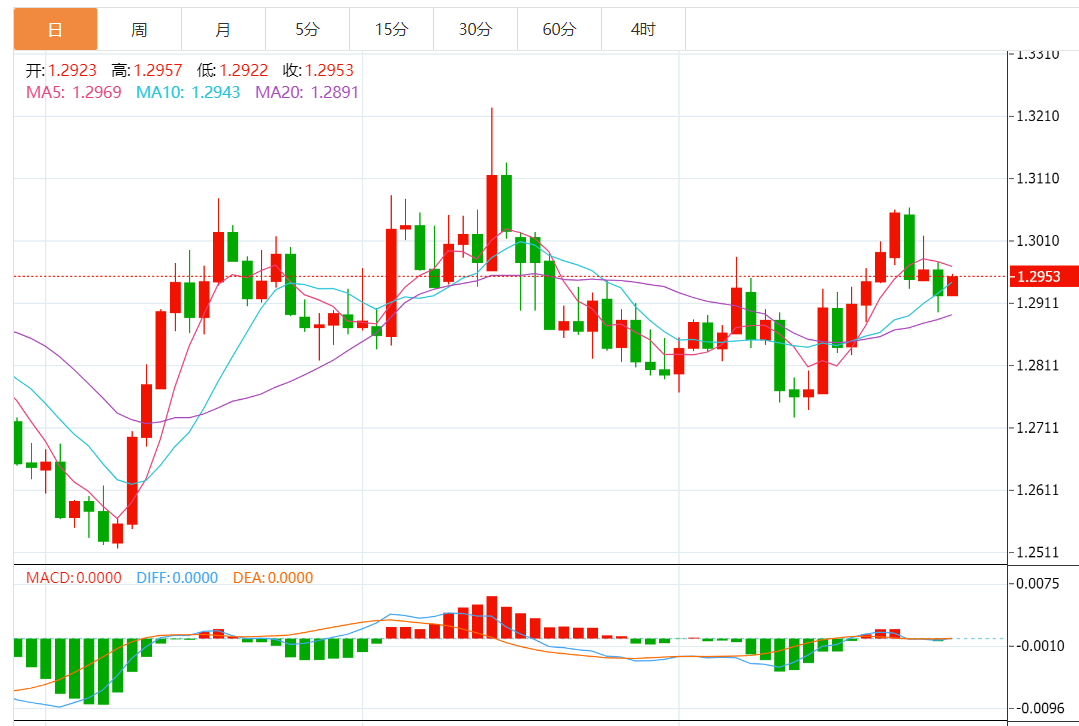Click the last red candlestick on the chart
Viewport: 1079px width, 726px height.
click(952, 286)
